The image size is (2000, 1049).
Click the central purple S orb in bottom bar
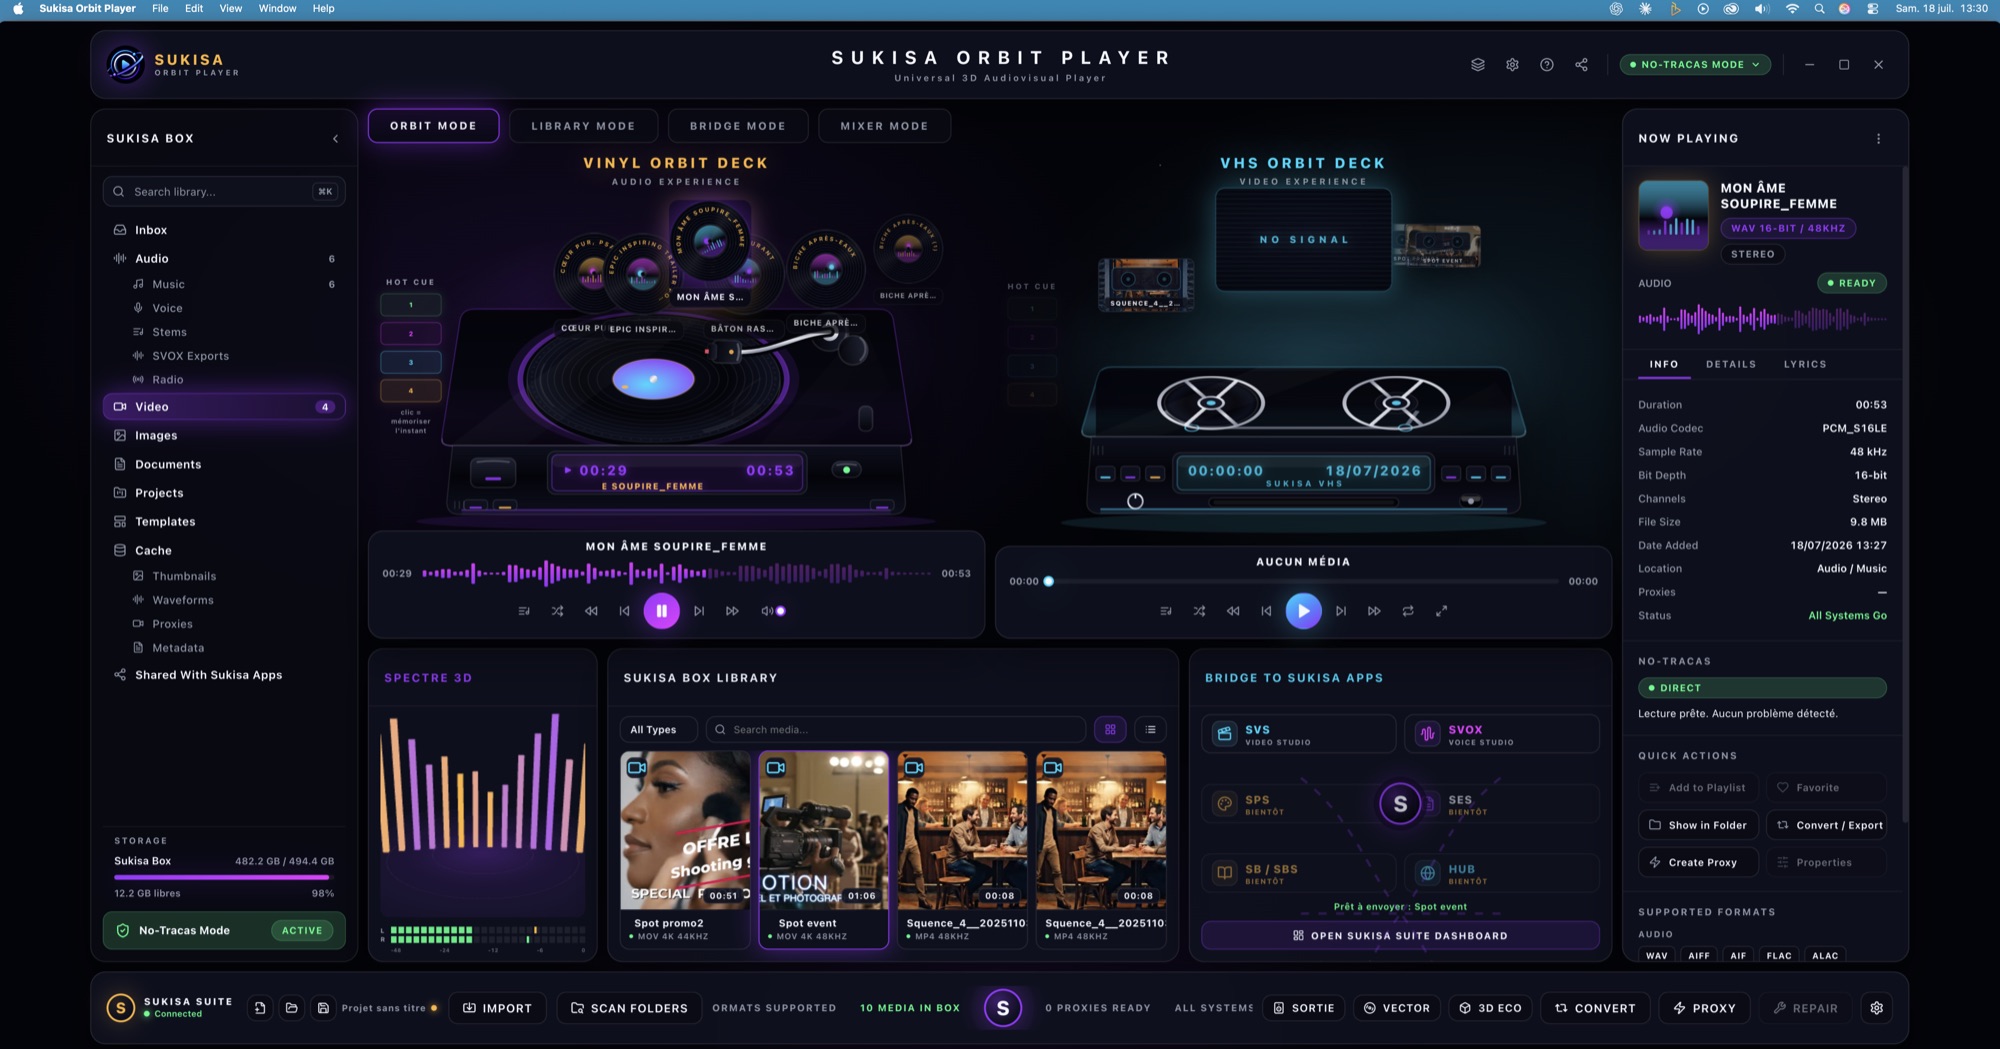[1003, 1008]
